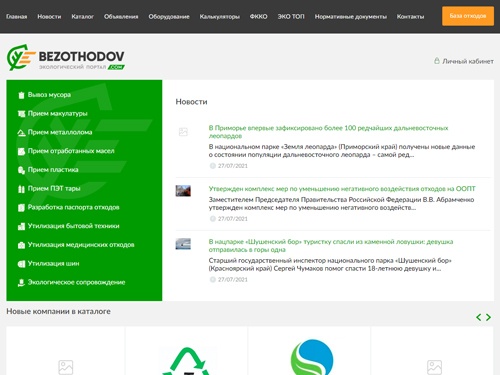Open Объявления in the top menu
Screen dimensions: 500x375
click(x=121, y=16)
